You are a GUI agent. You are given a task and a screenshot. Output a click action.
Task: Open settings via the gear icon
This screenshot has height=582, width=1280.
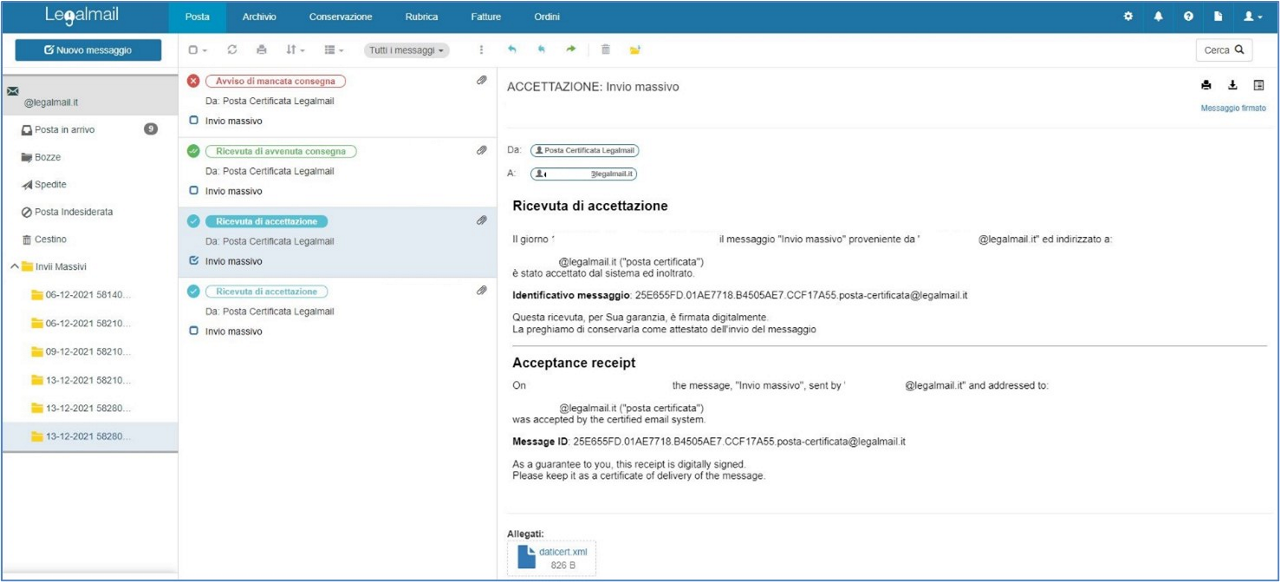(x=1129, y=17)
